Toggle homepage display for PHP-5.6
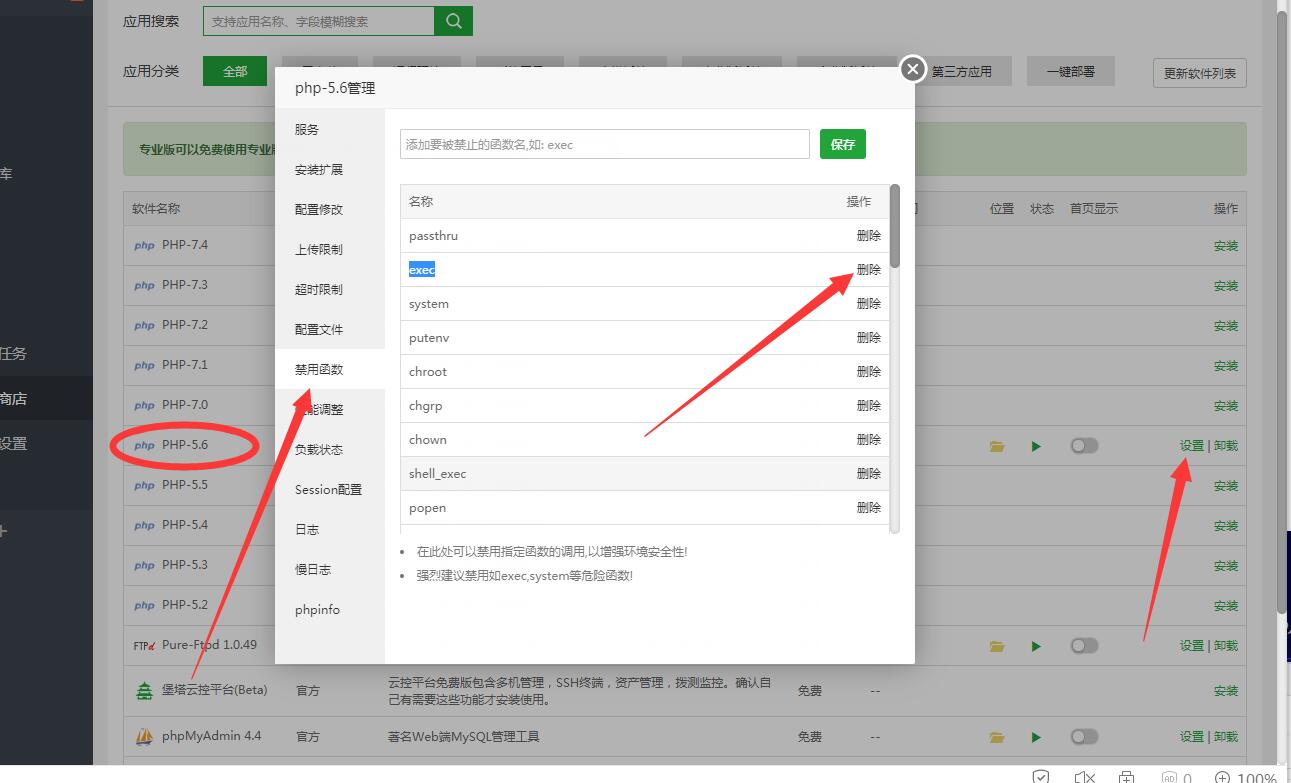The image size is (1291, 783). (x=1083, y=446)
